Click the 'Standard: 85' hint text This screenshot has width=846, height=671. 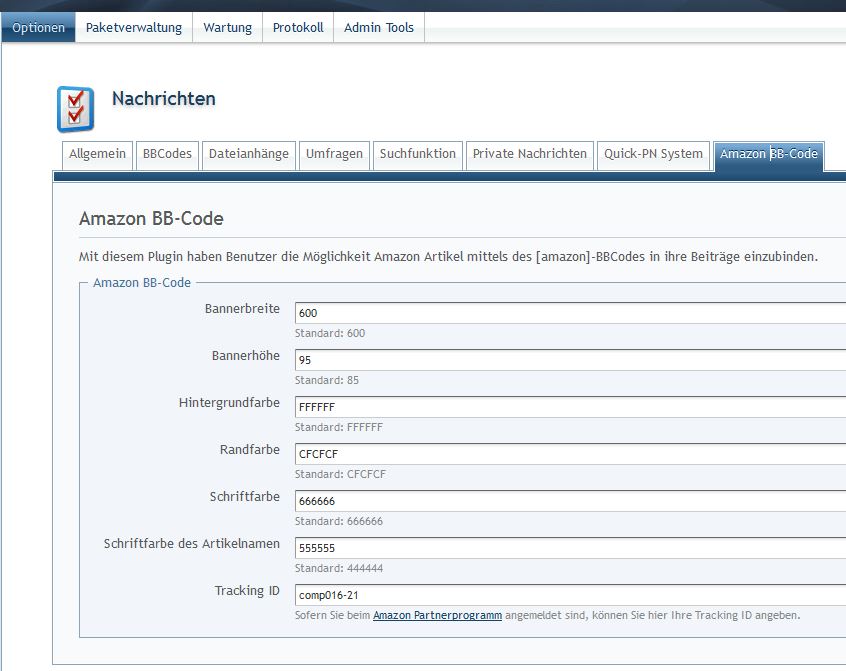tap(326, 380)
